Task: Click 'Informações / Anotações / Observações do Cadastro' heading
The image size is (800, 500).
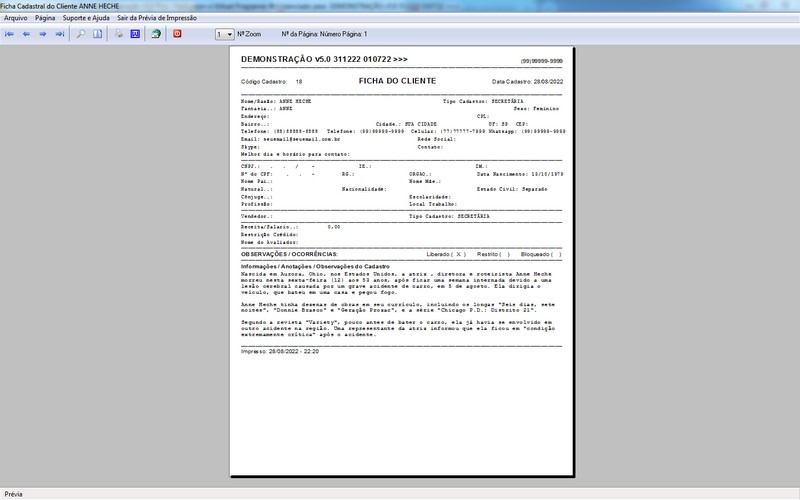Action: pyautogui.click(x=315, y=267)
